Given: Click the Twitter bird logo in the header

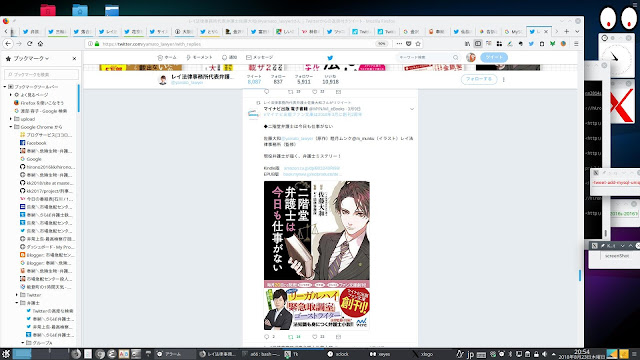Looking at the screenshot, I should [330, 58].
